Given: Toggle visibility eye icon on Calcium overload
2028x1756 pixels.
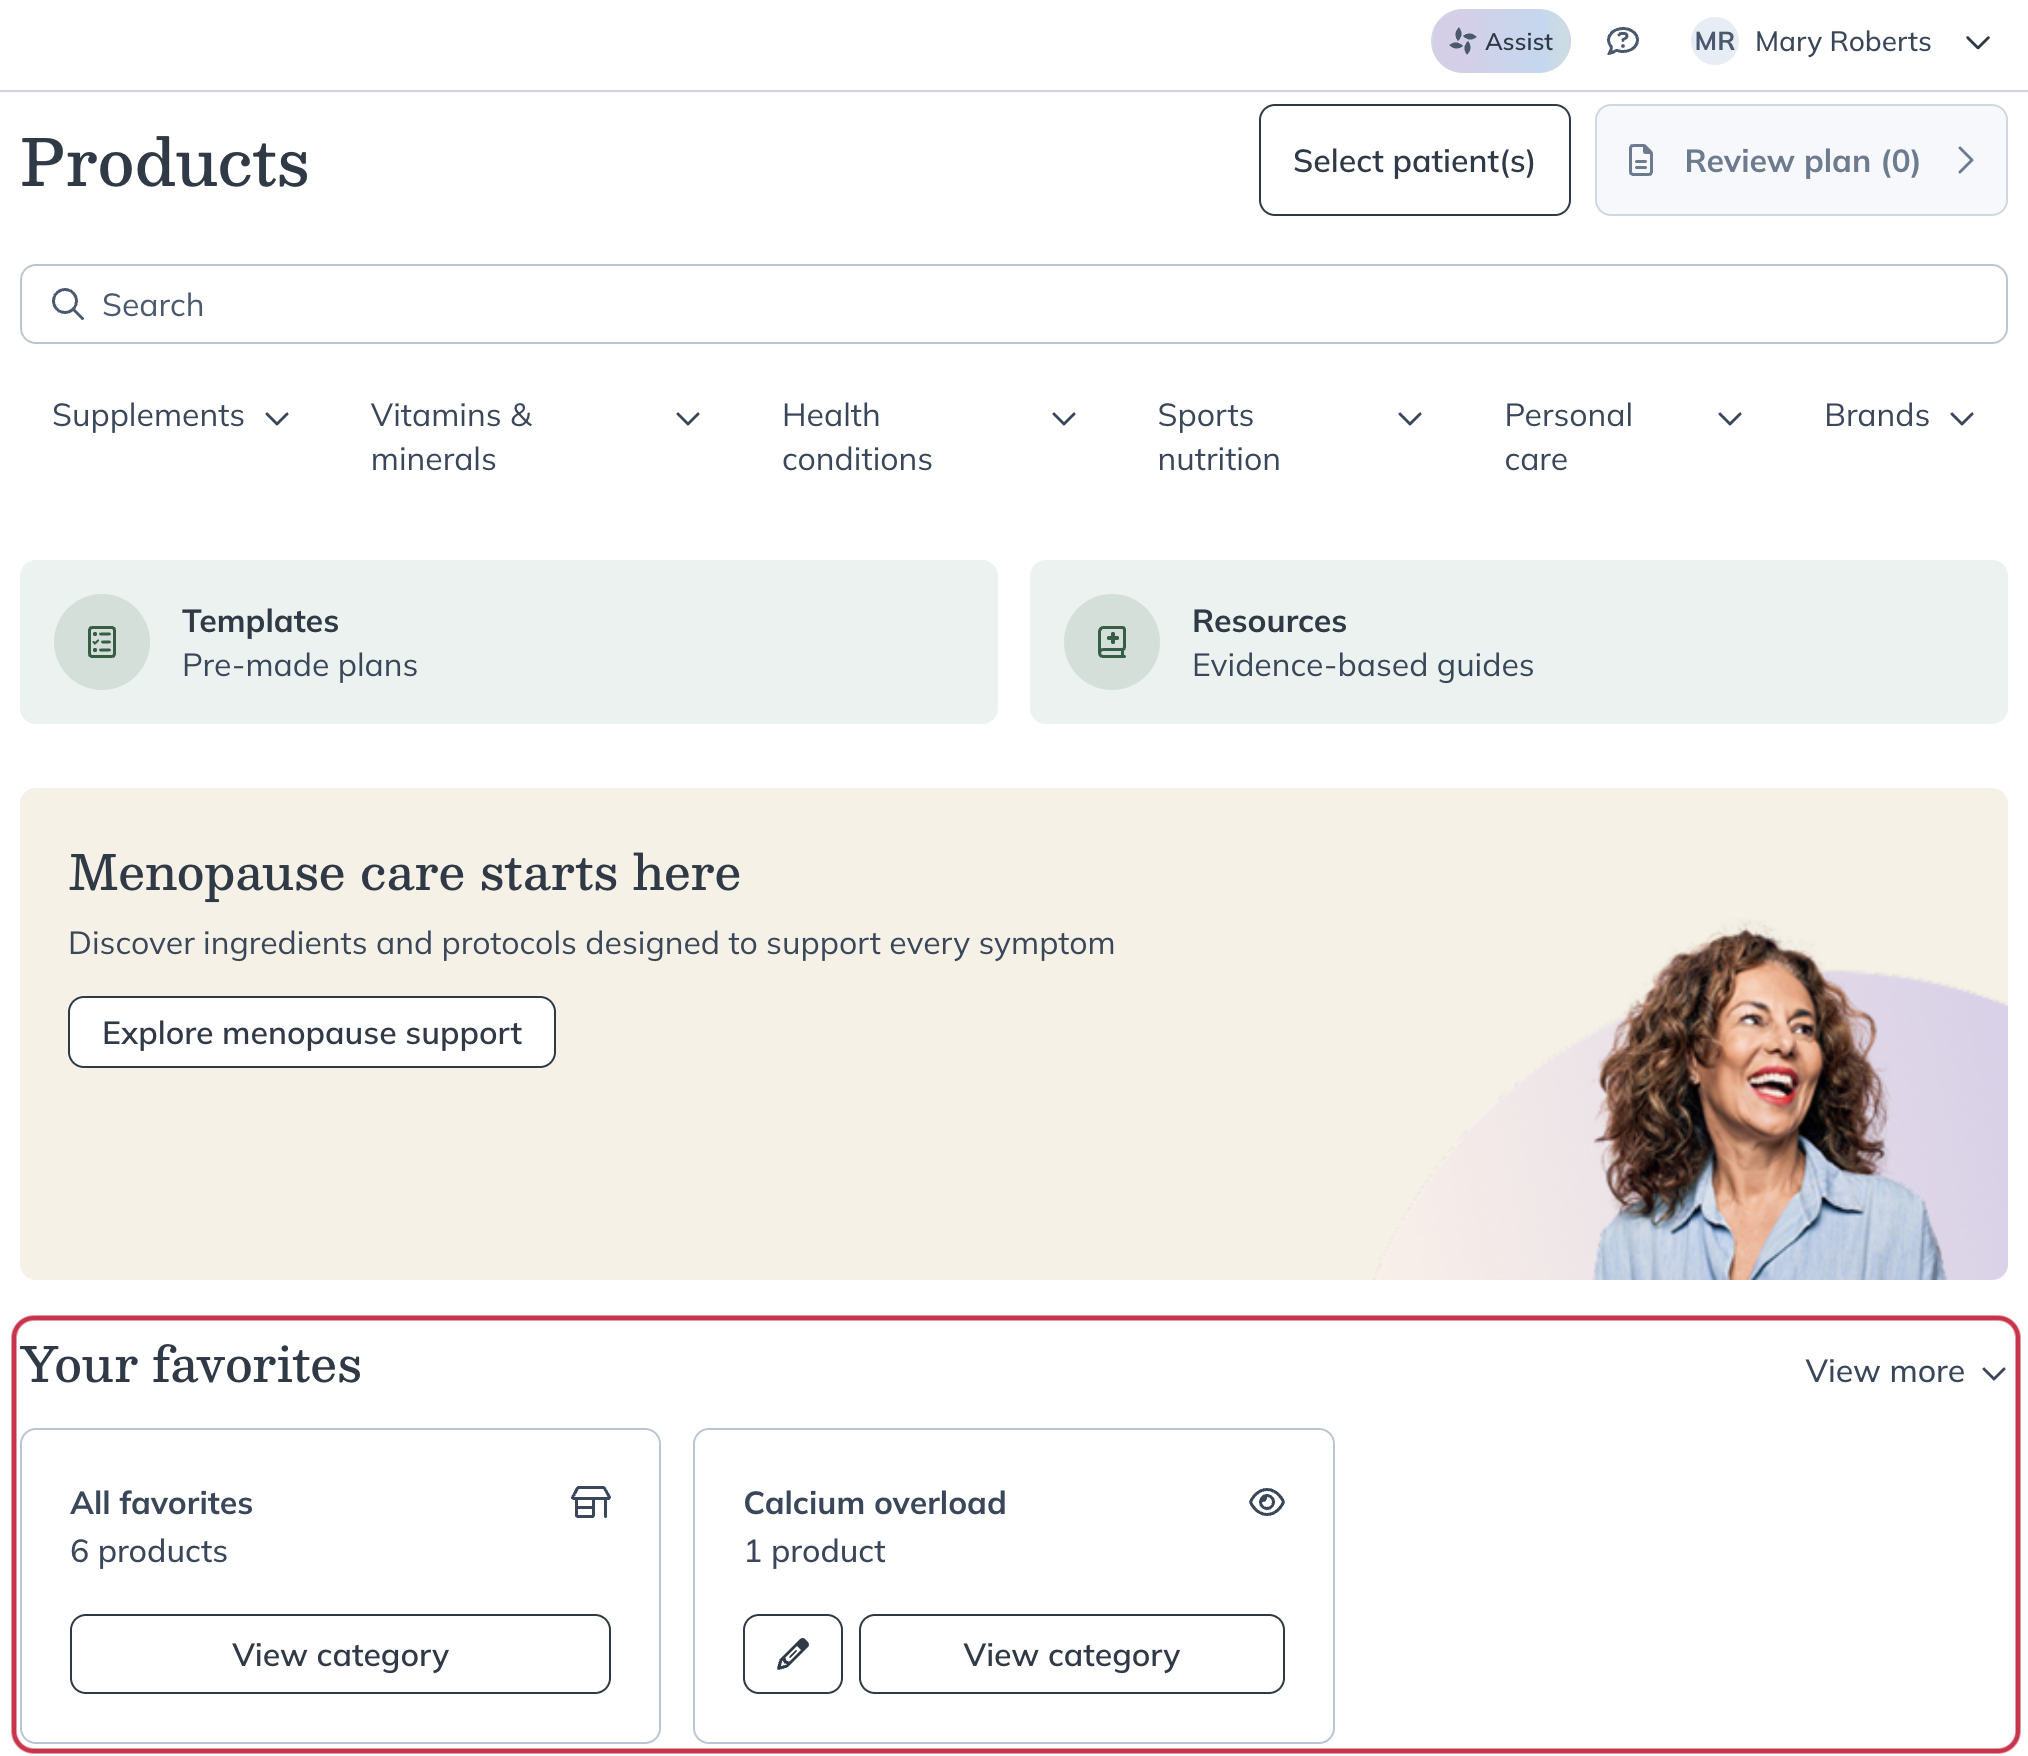Looking at the screenshot, I should tap(1266, 1502).
